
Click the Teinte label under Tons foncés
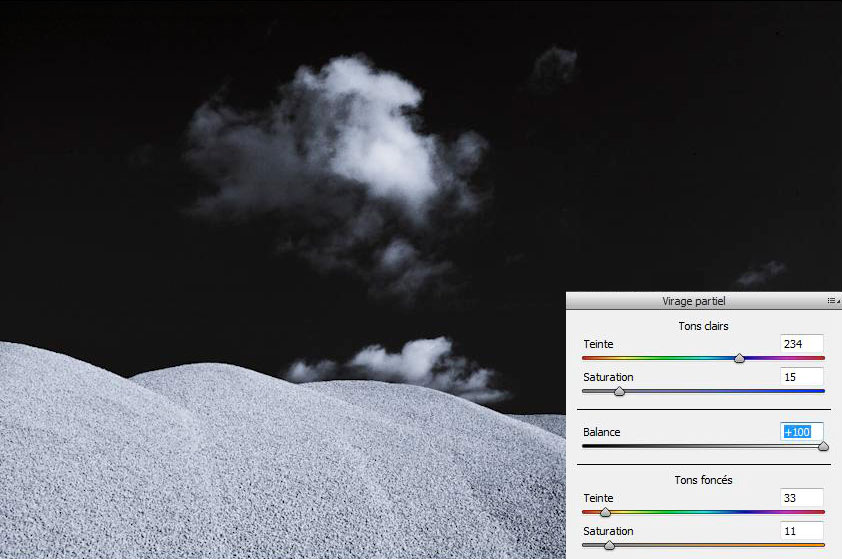pos(598,498)
